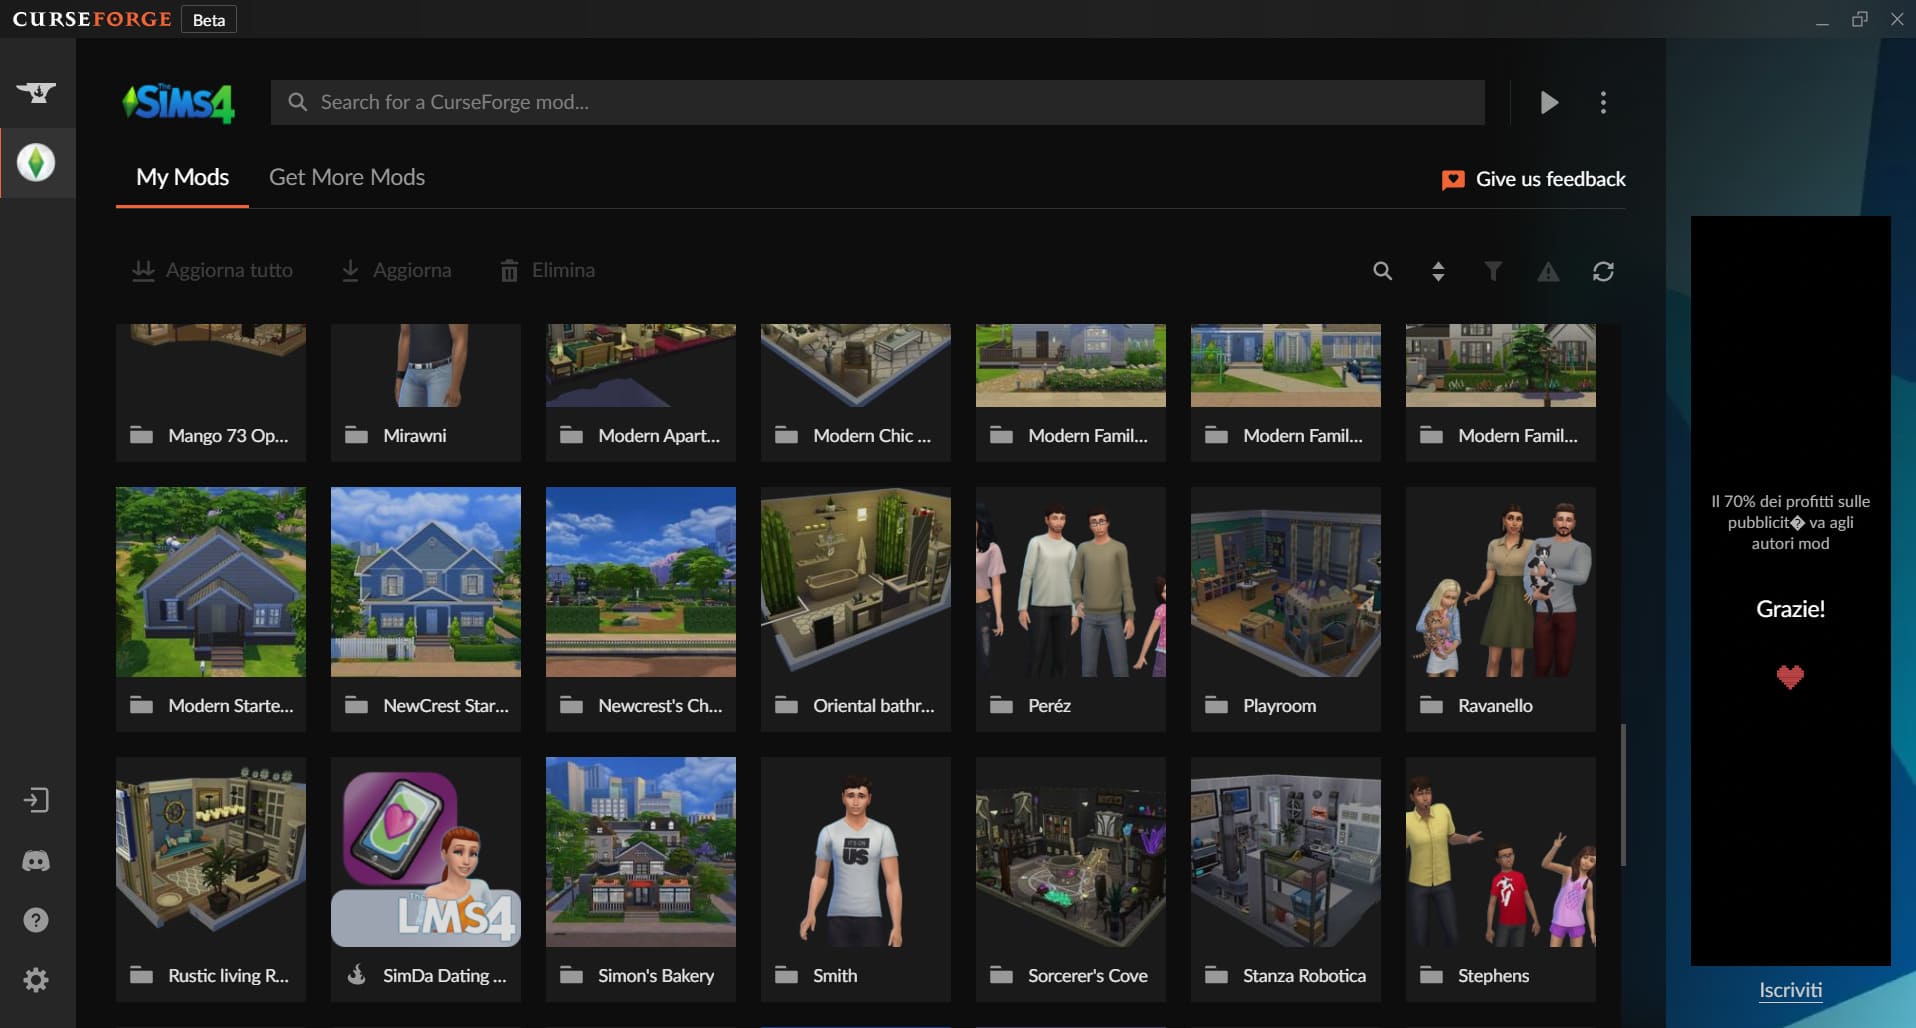The image size is (1916, 1028).
Task: Open the sort order arrows control
Action: [1438, 271]
